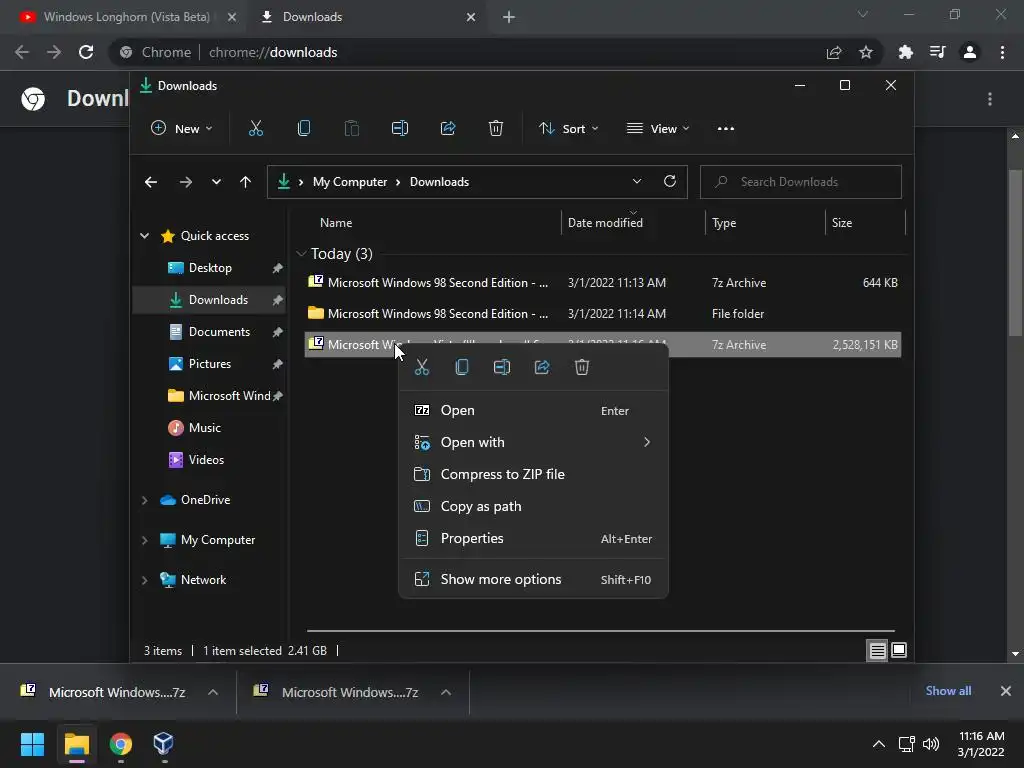This screenshot has width=1024, height=768.
Task: Open address bar history dropdown
Action: [637, 182]
